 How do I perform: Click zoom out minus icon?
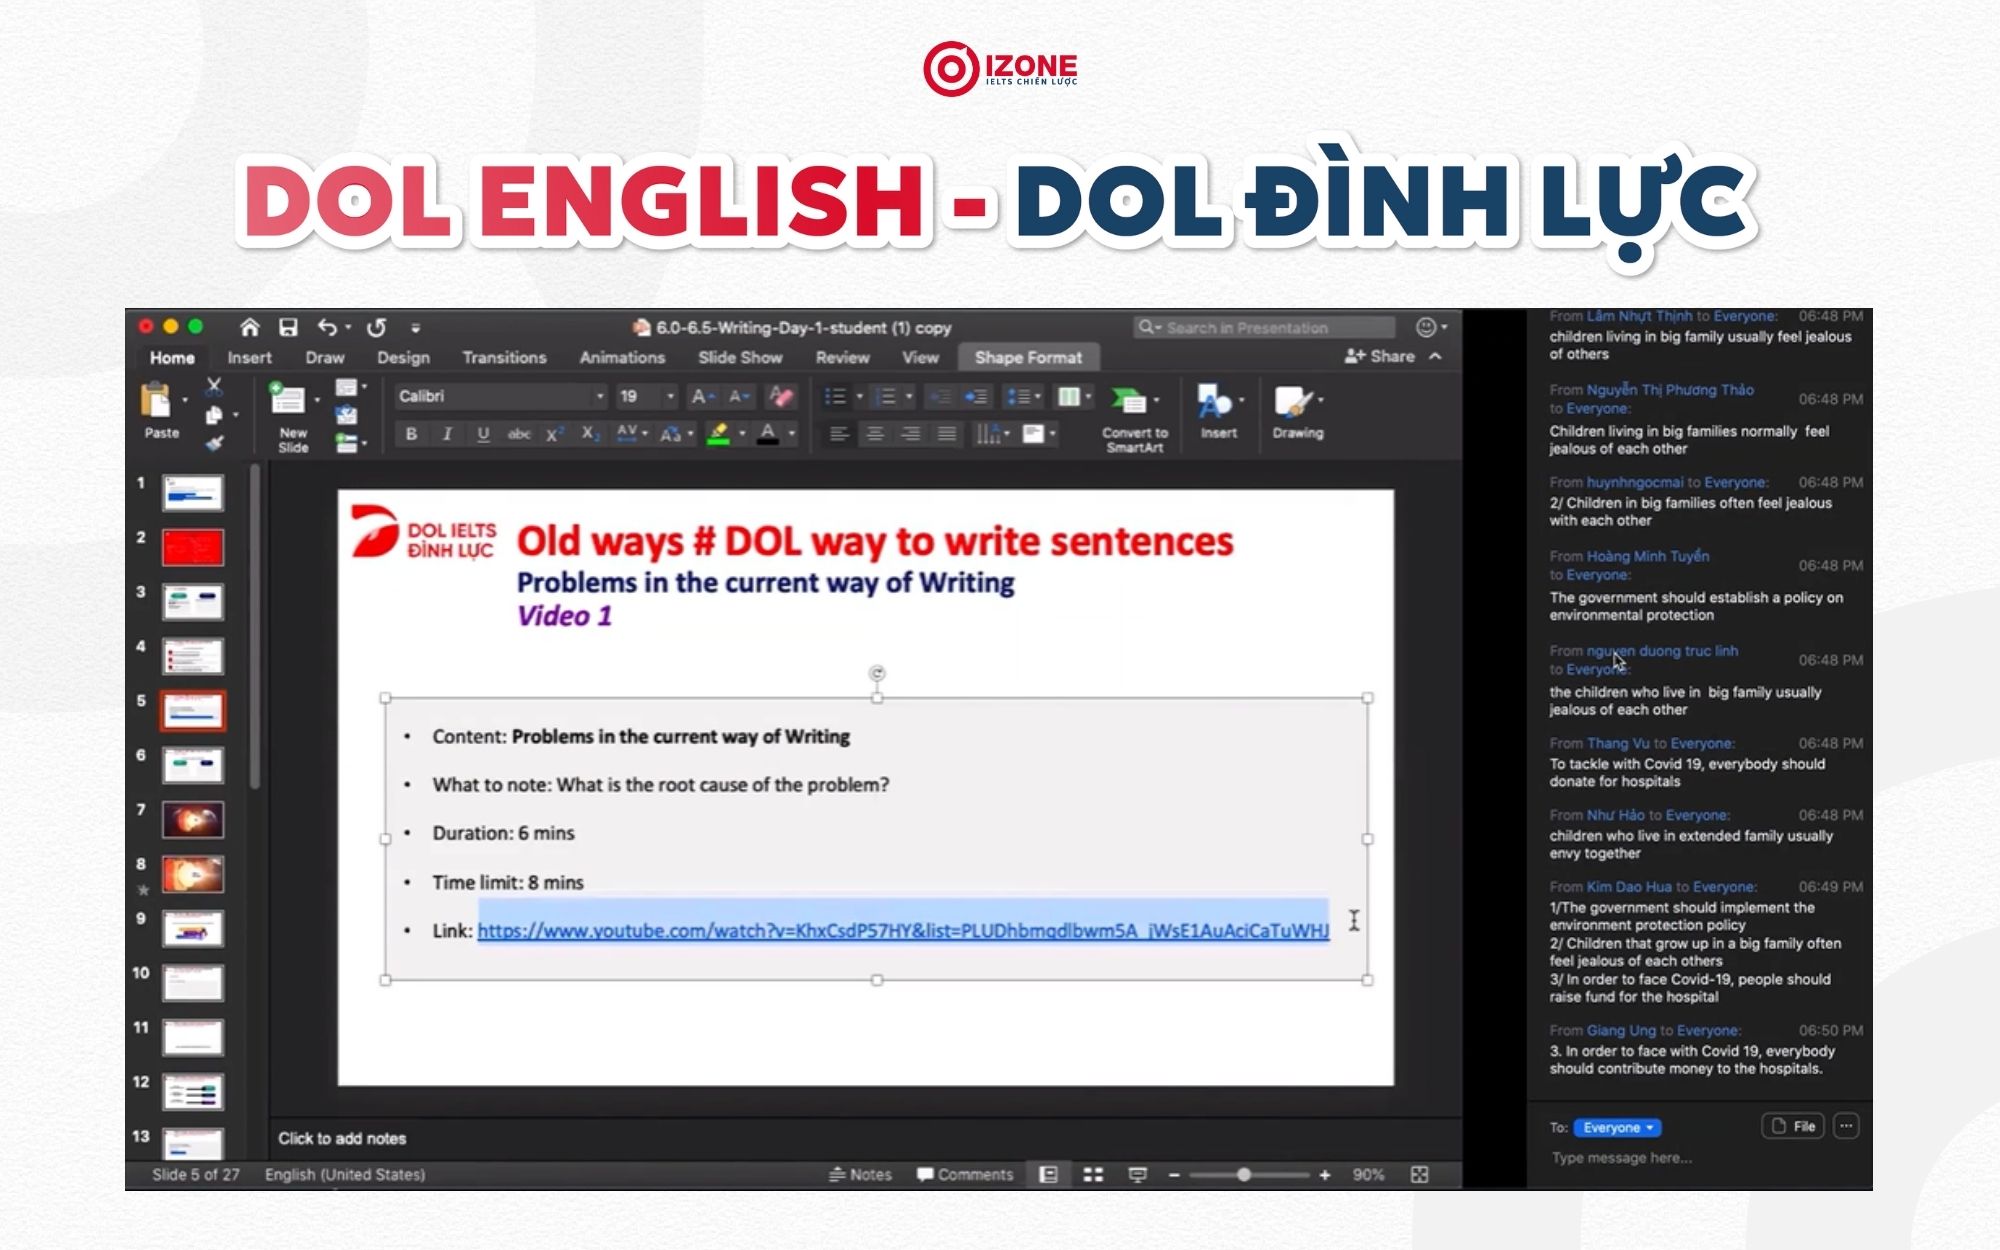tap(1174, 1175)
